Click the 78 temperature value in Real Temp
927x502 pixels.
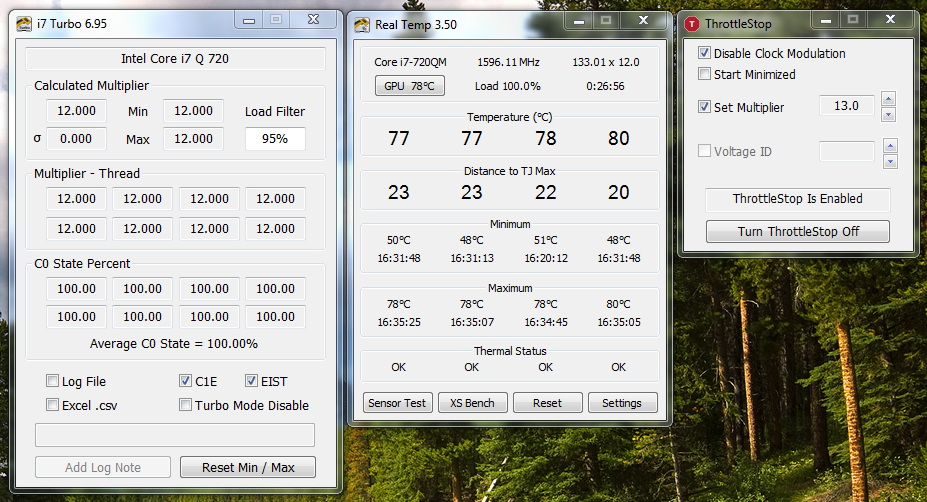coord(546,138)
